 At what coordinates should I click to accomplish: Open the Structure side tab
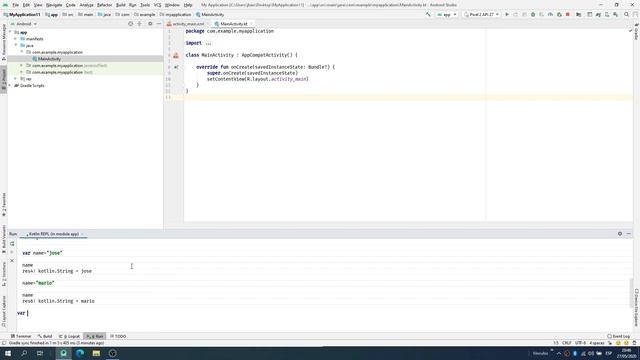click(4, 273)
